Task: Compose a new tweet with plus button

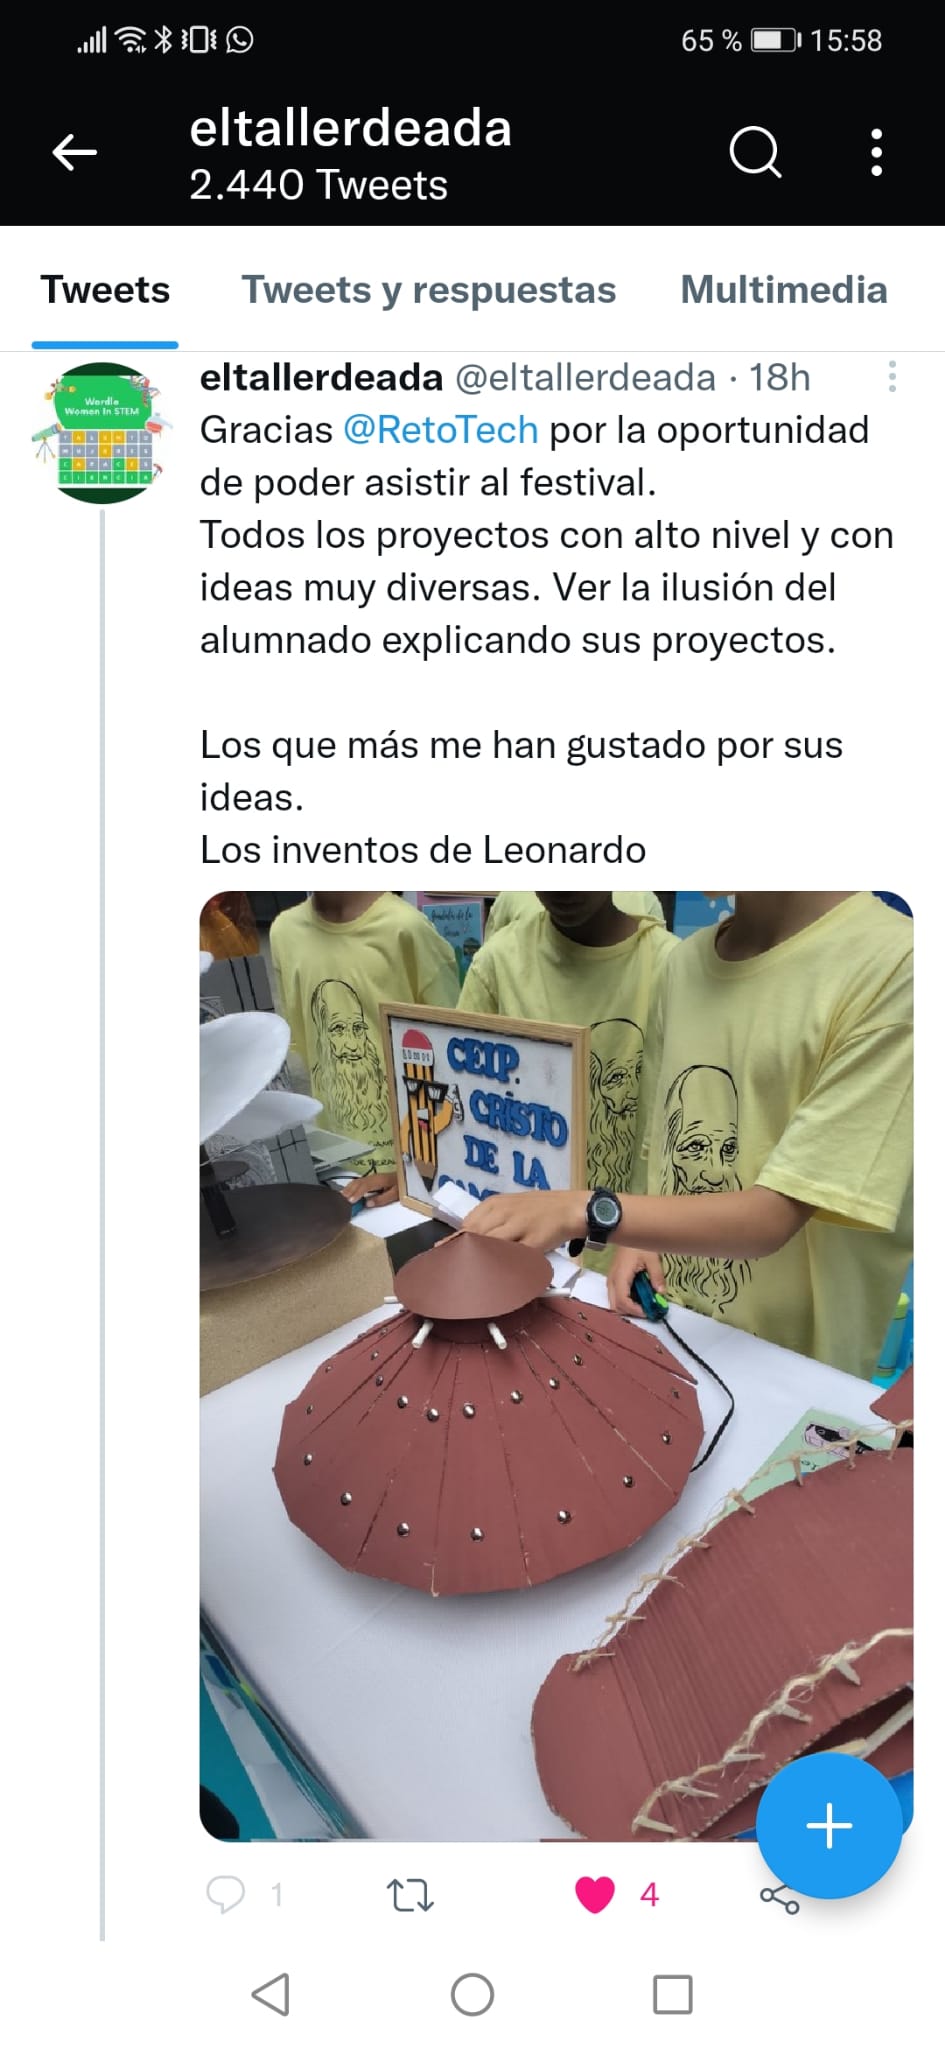Action: 829,1826
